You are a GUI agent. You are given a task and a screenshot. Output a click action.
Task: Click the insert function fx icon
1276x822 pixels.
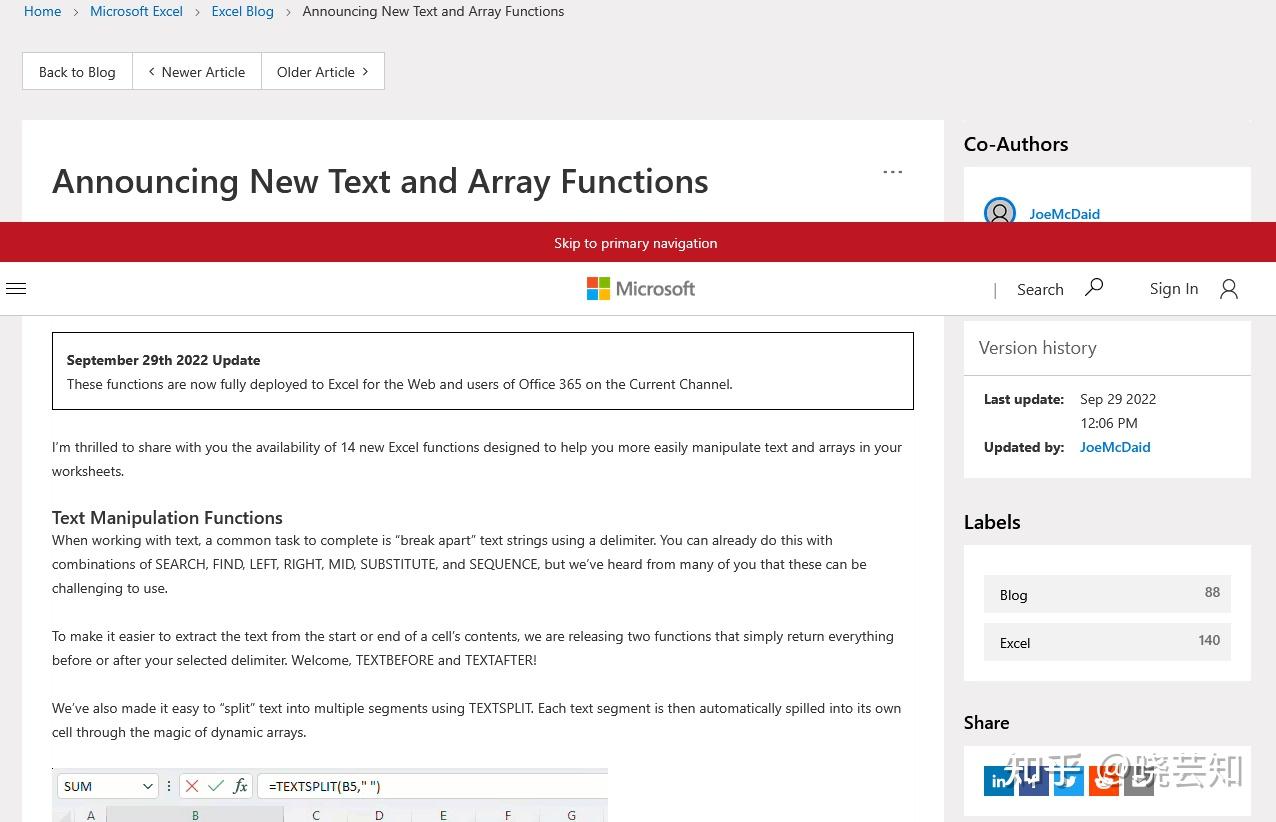tap(240, 786)
